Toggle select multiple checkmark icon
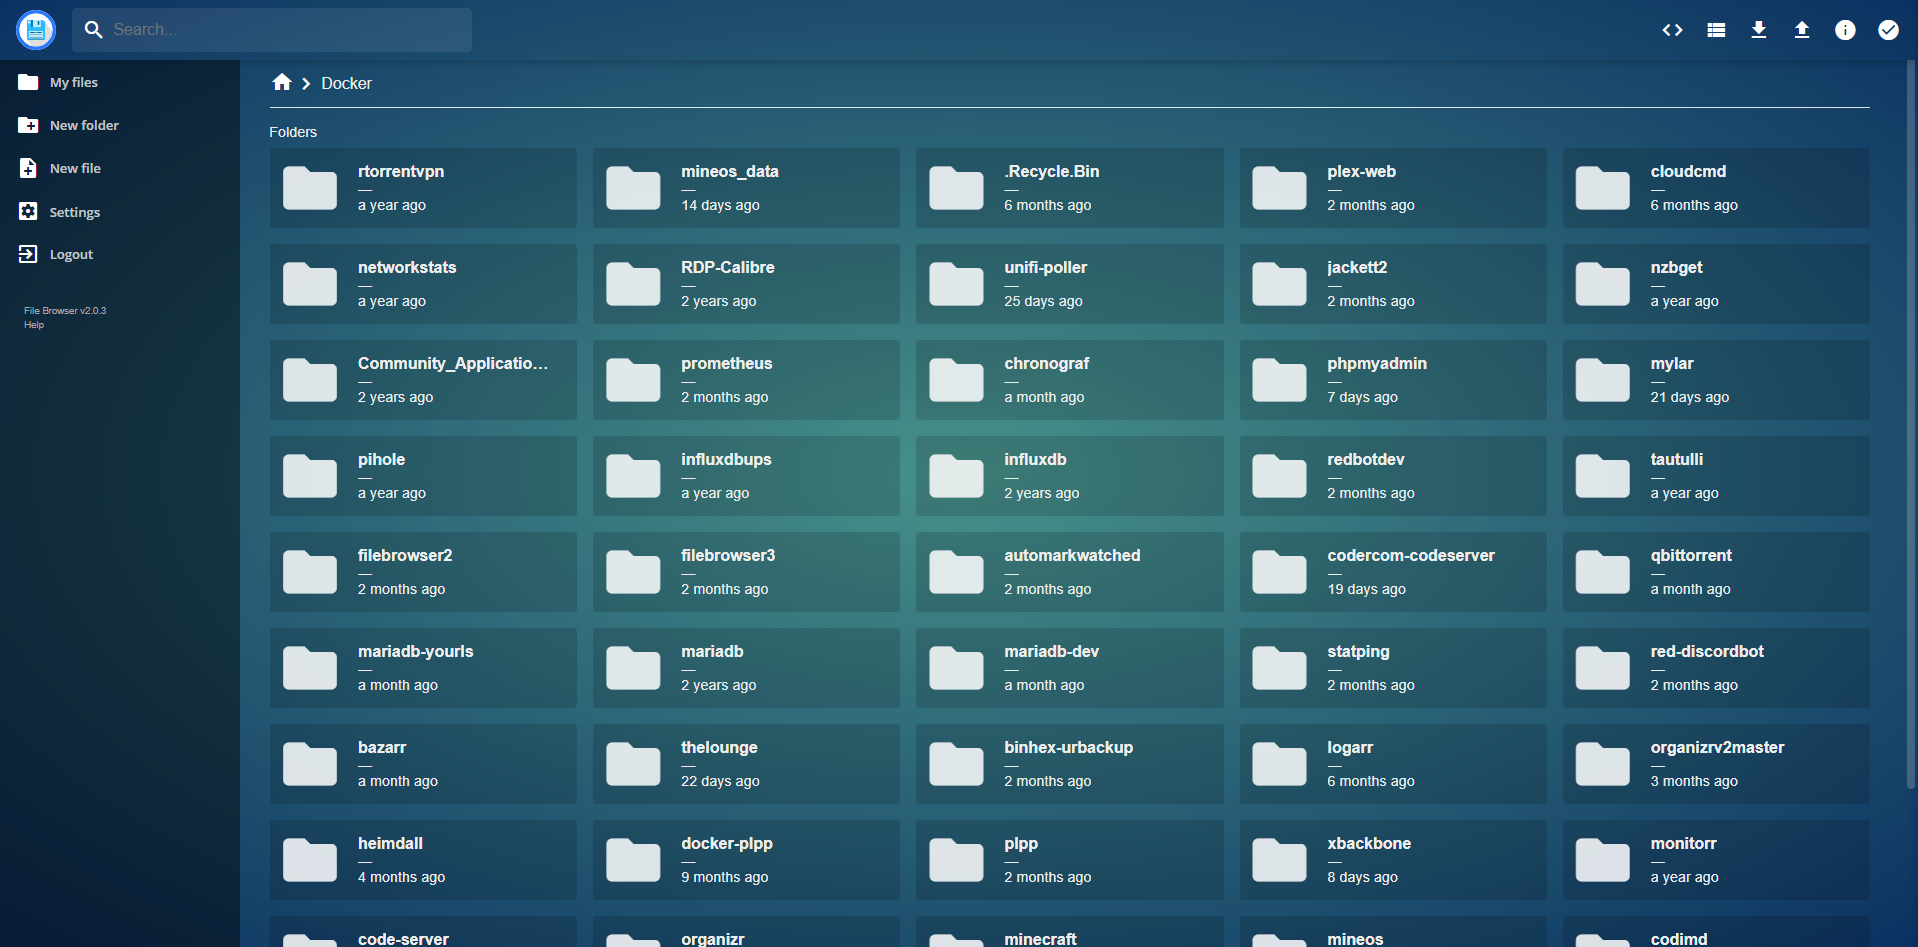 coord(1888,30)
